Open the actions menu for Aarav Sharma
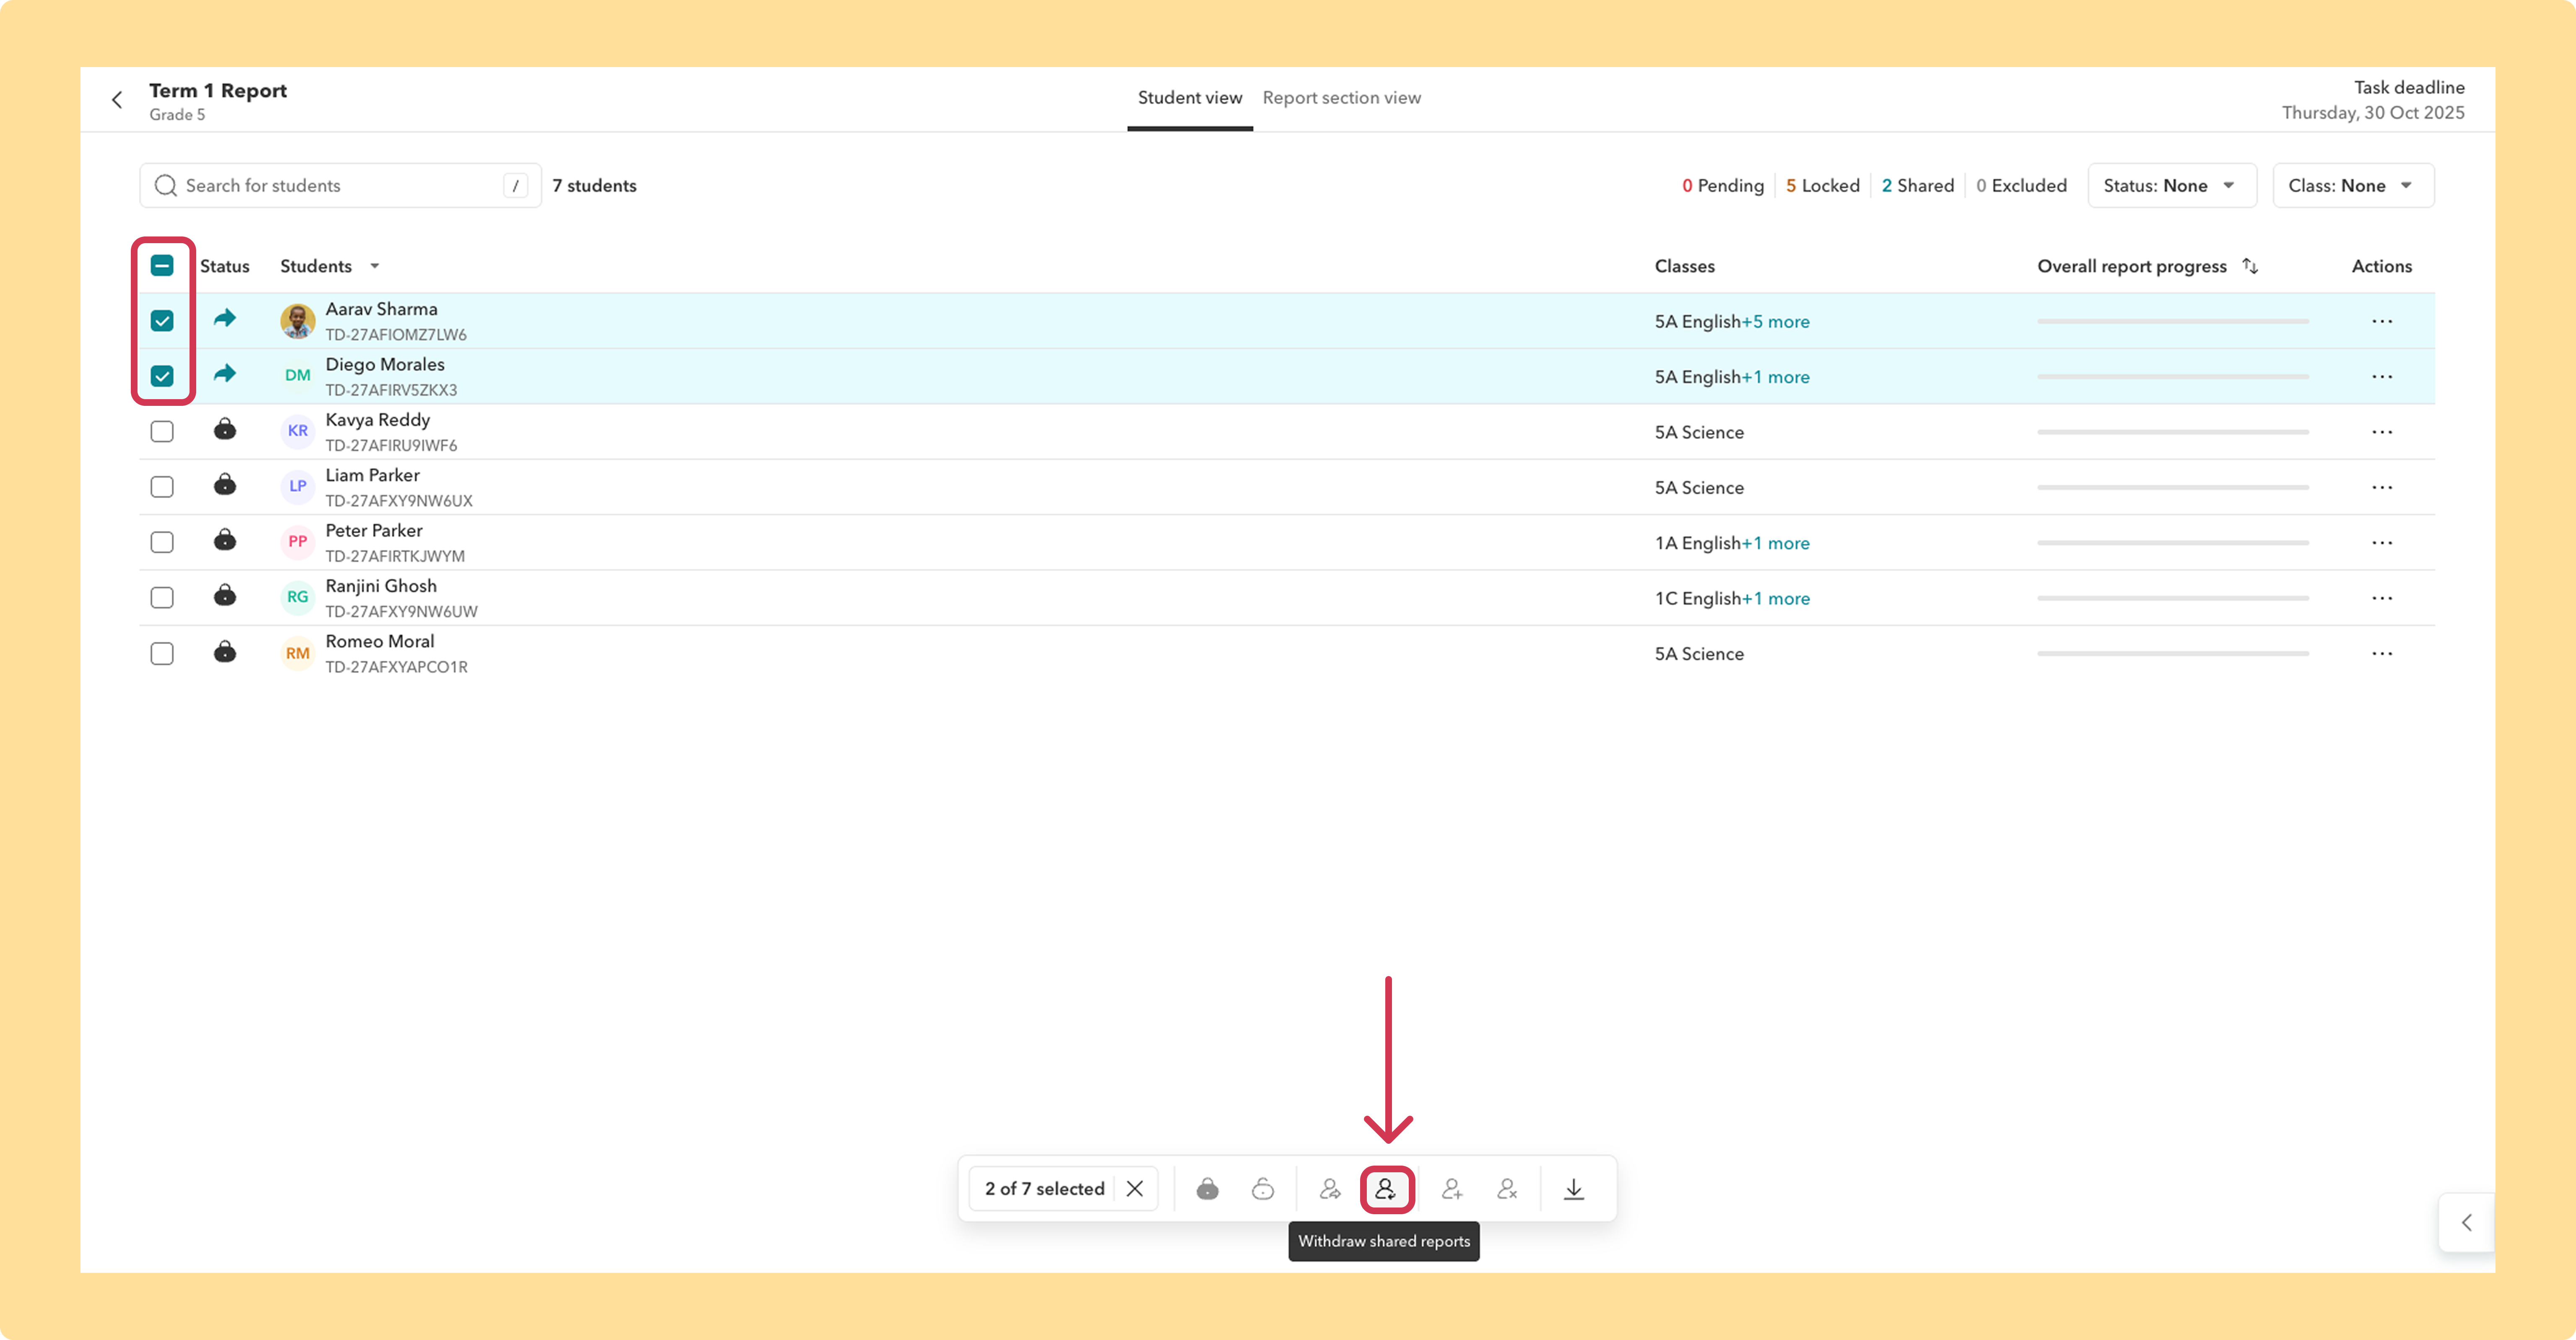This screenshot has height=1340, width=2576. 2382,321
